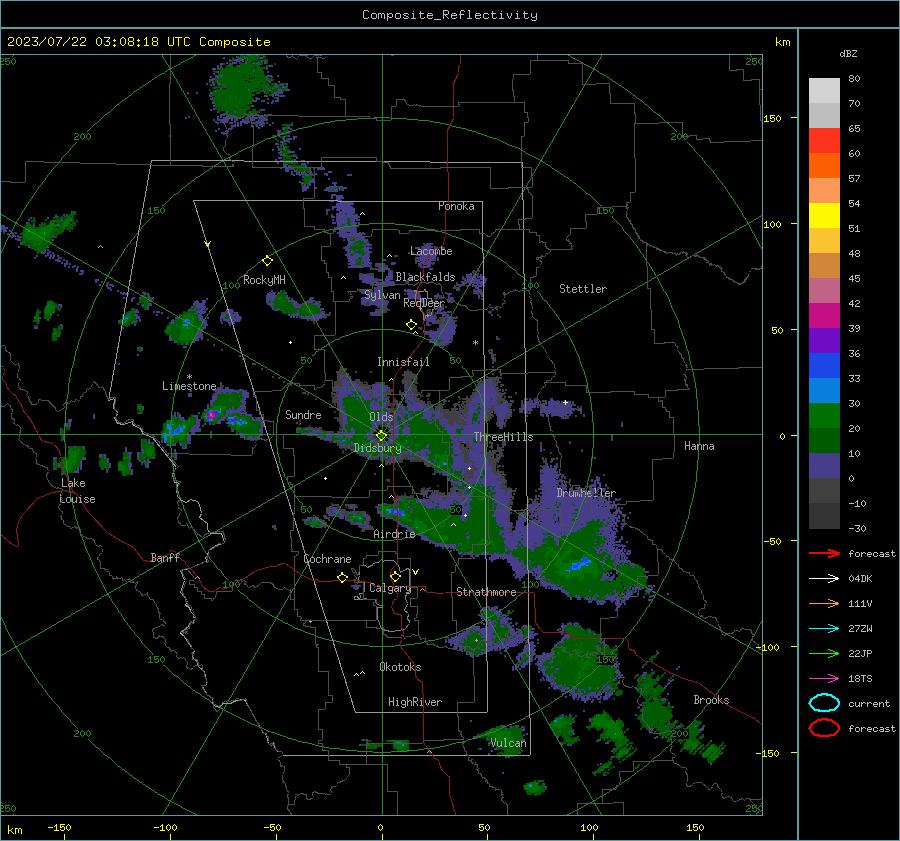Click the yellow diamond marker below RedDeer
The height and width of the screenshot is (841, 900).
coord(411,325)
